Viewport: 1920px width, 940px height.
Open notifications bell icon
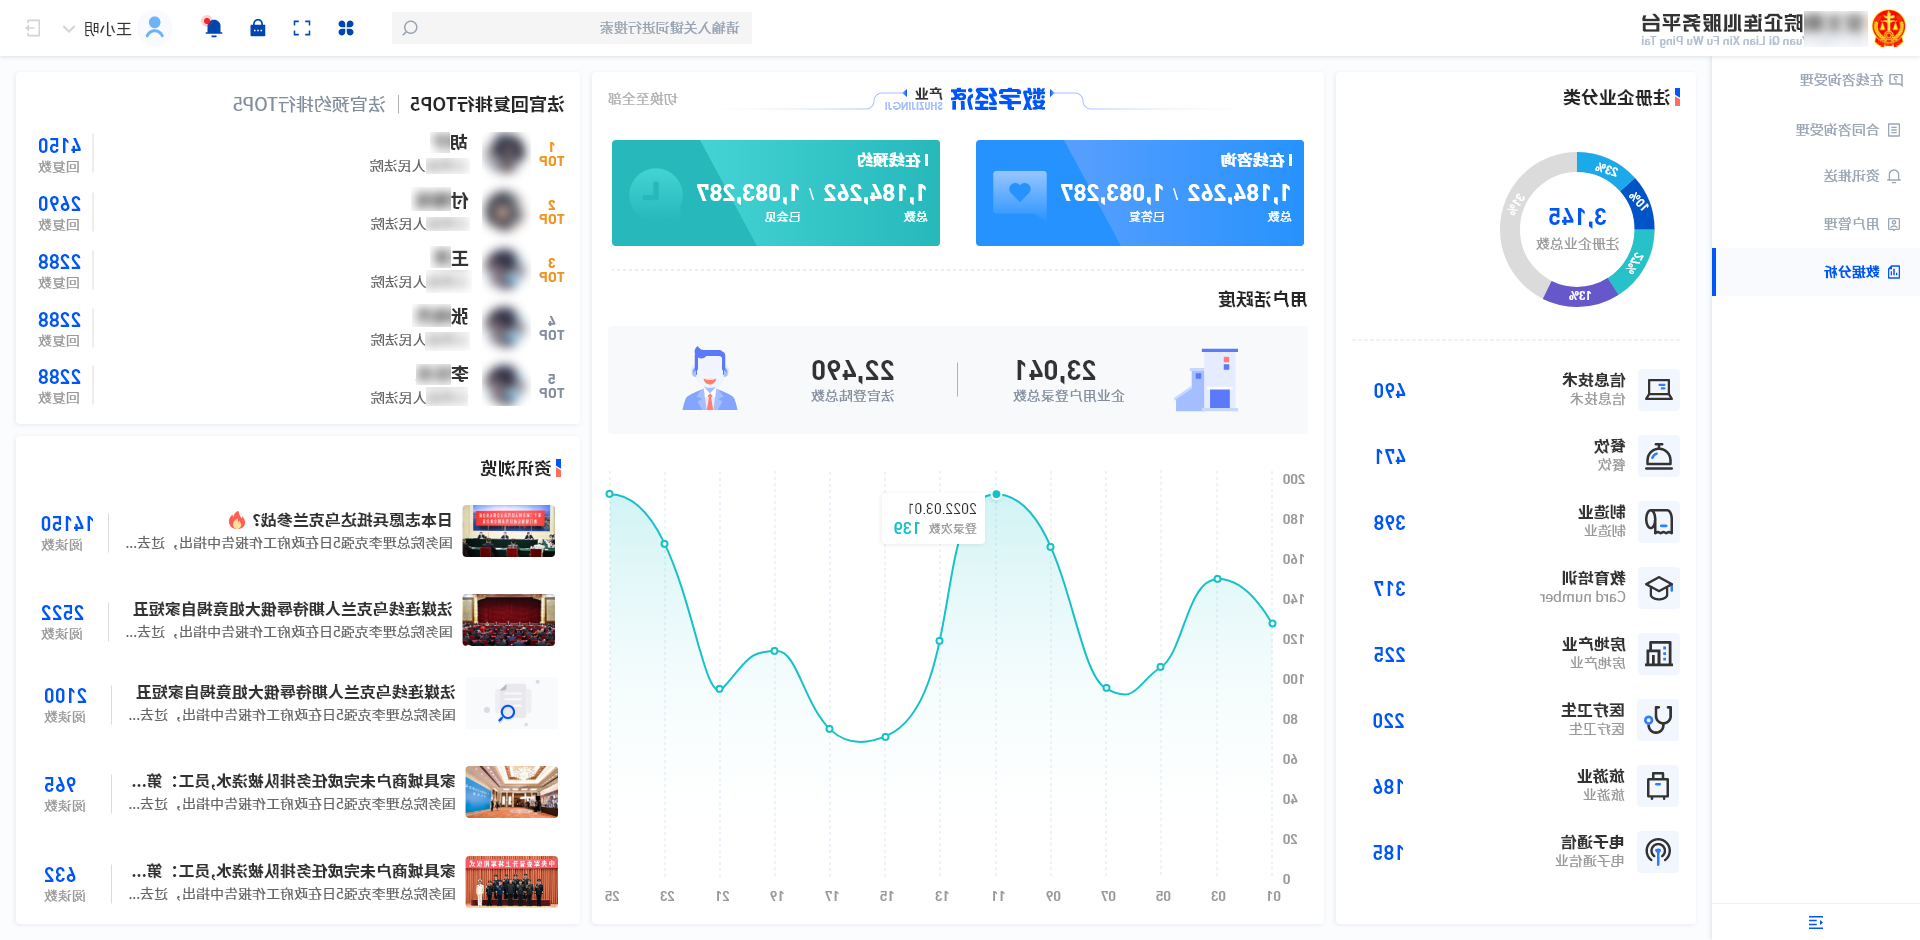click(212, 27)
